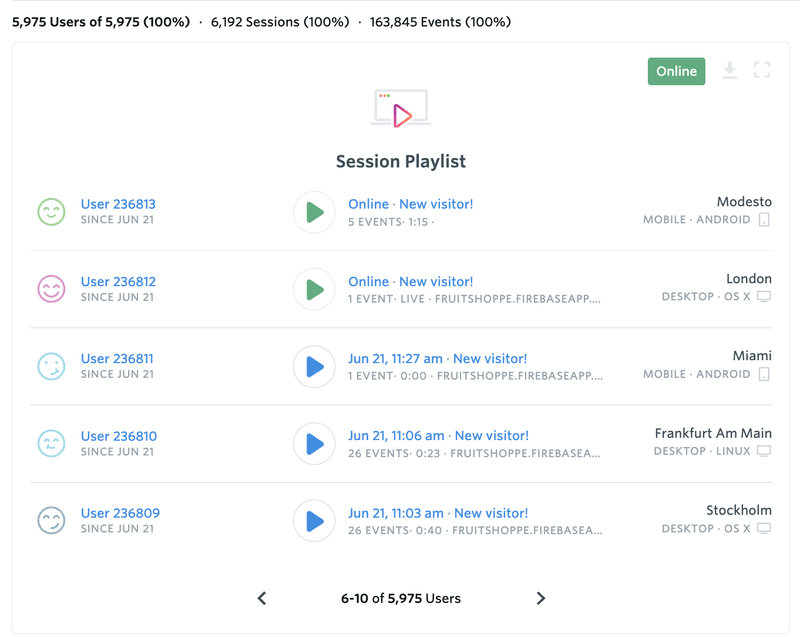800x637 pixels.
Task: Click the 5,975 Users count summary
Action: [100, 21]
